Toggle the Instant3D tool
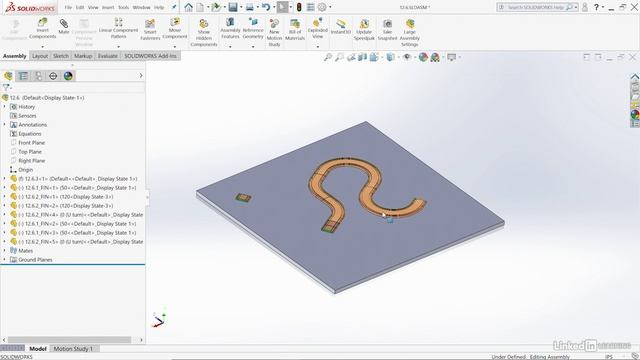The image size is (640, 360). [340, 26]
